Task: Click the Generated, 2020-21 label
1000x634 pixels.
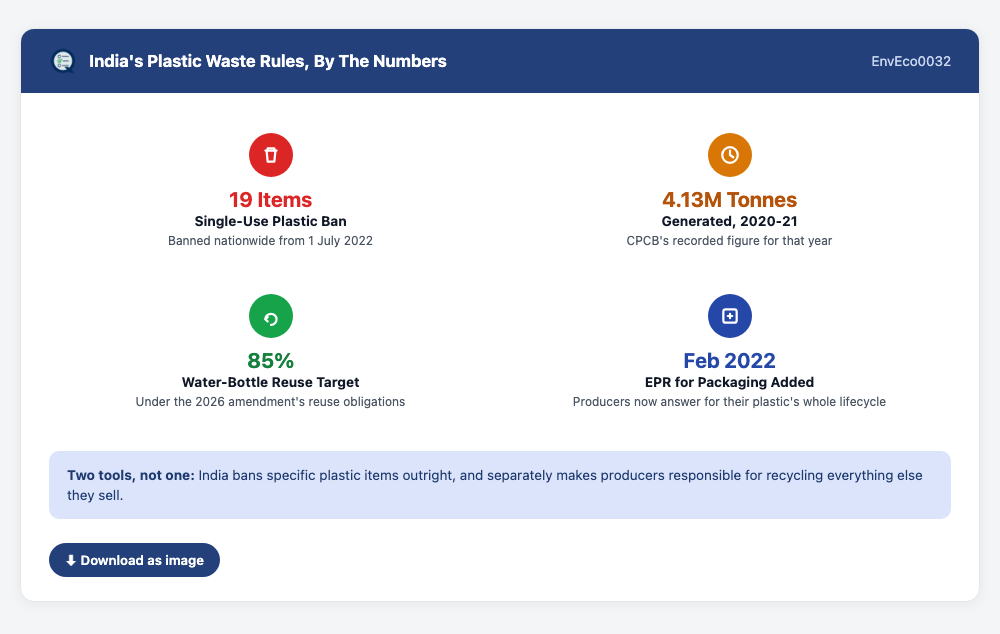Action: (x=730, y=221)
